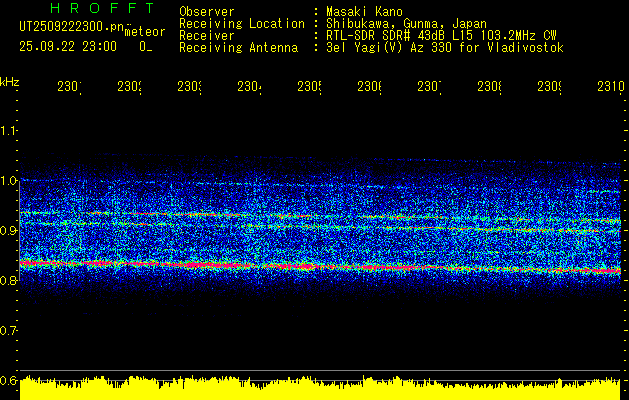
Task: Click the 2309 time marker
Action: (549, 87)
